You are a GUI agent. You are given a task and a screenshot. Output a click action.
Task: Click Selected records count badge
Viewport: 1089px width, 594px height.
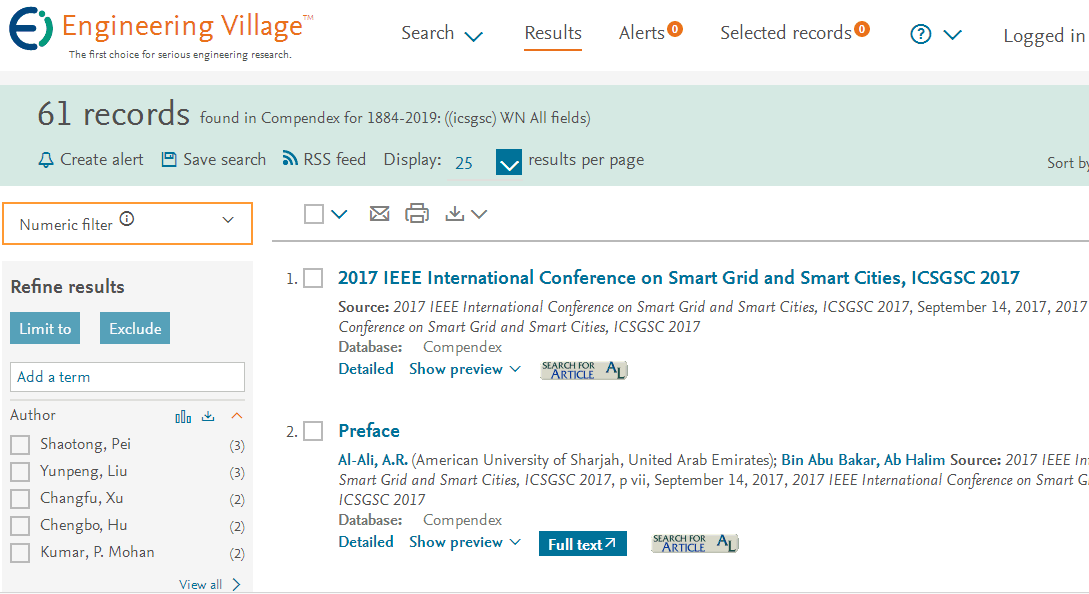click(x=862, y=29)
